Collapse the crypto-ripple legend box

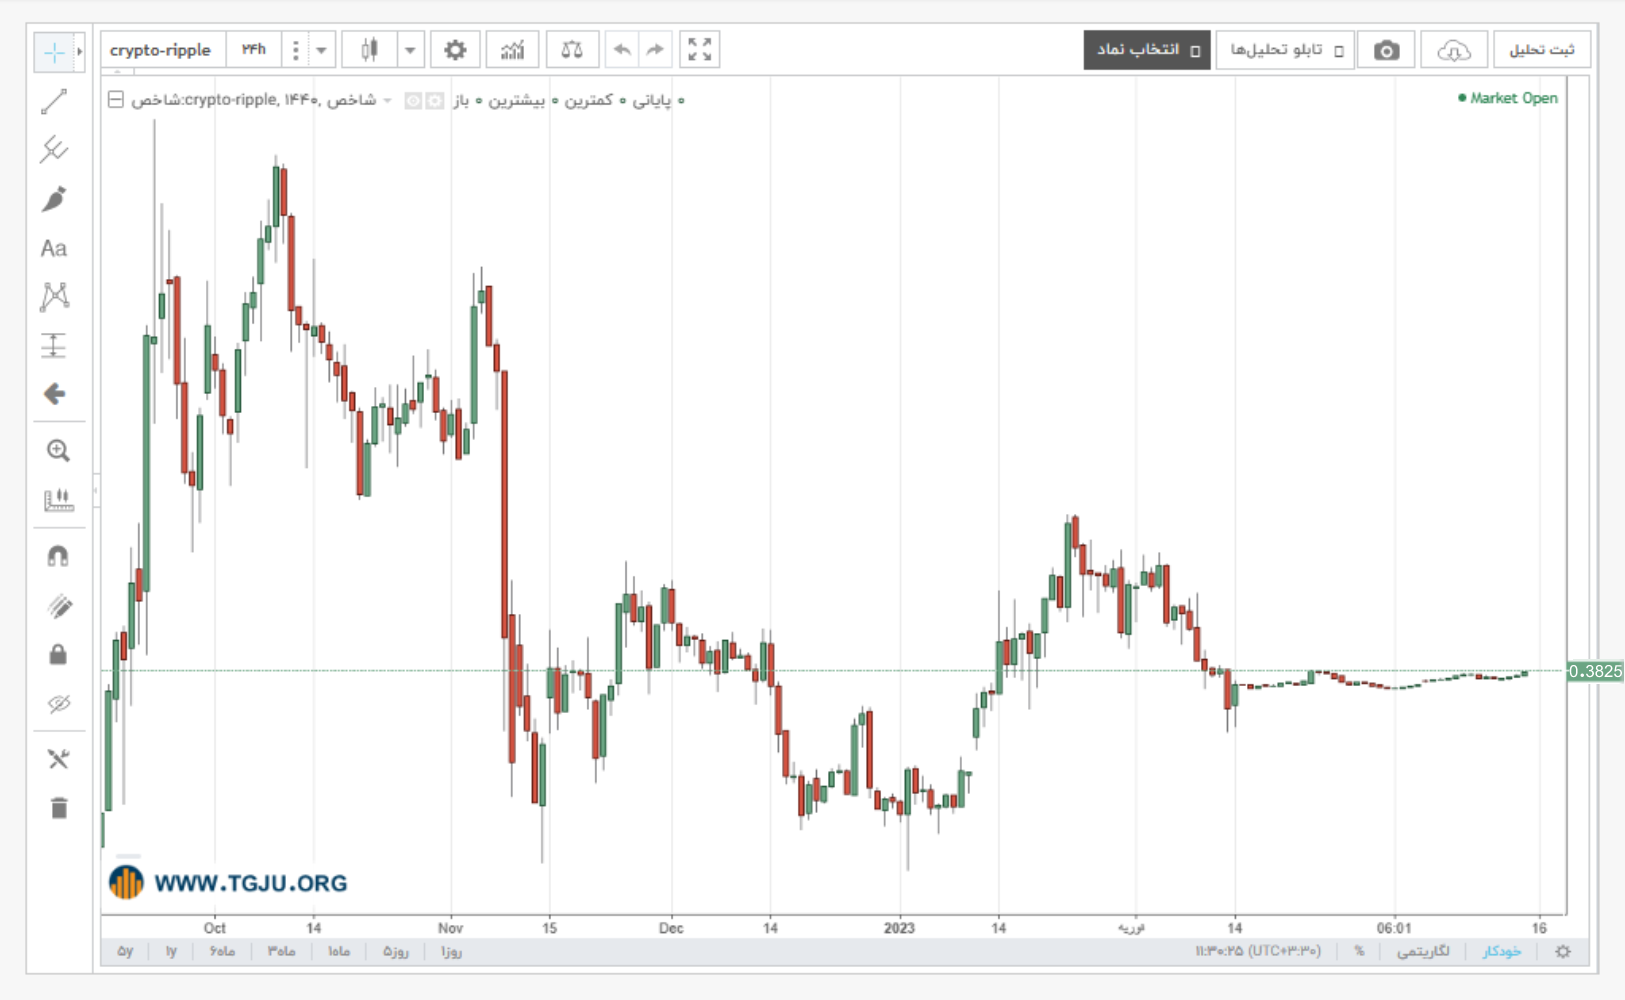116,100
